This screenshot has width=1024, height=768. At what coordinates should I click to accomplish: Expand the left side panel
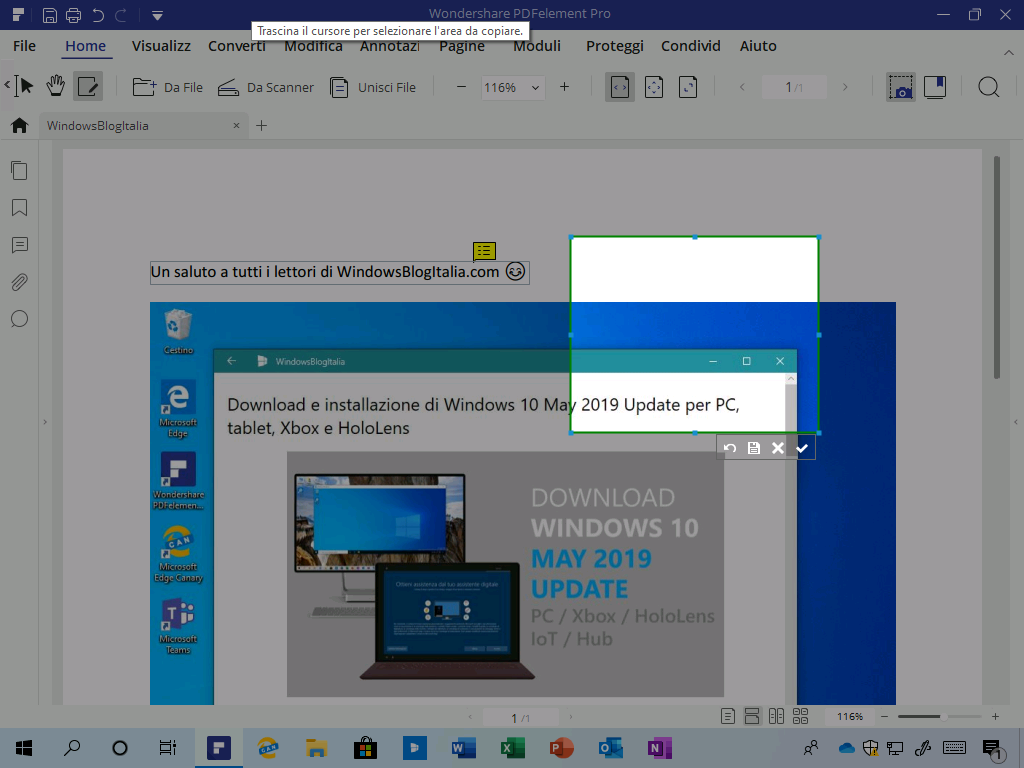click(x=44, y=422)
